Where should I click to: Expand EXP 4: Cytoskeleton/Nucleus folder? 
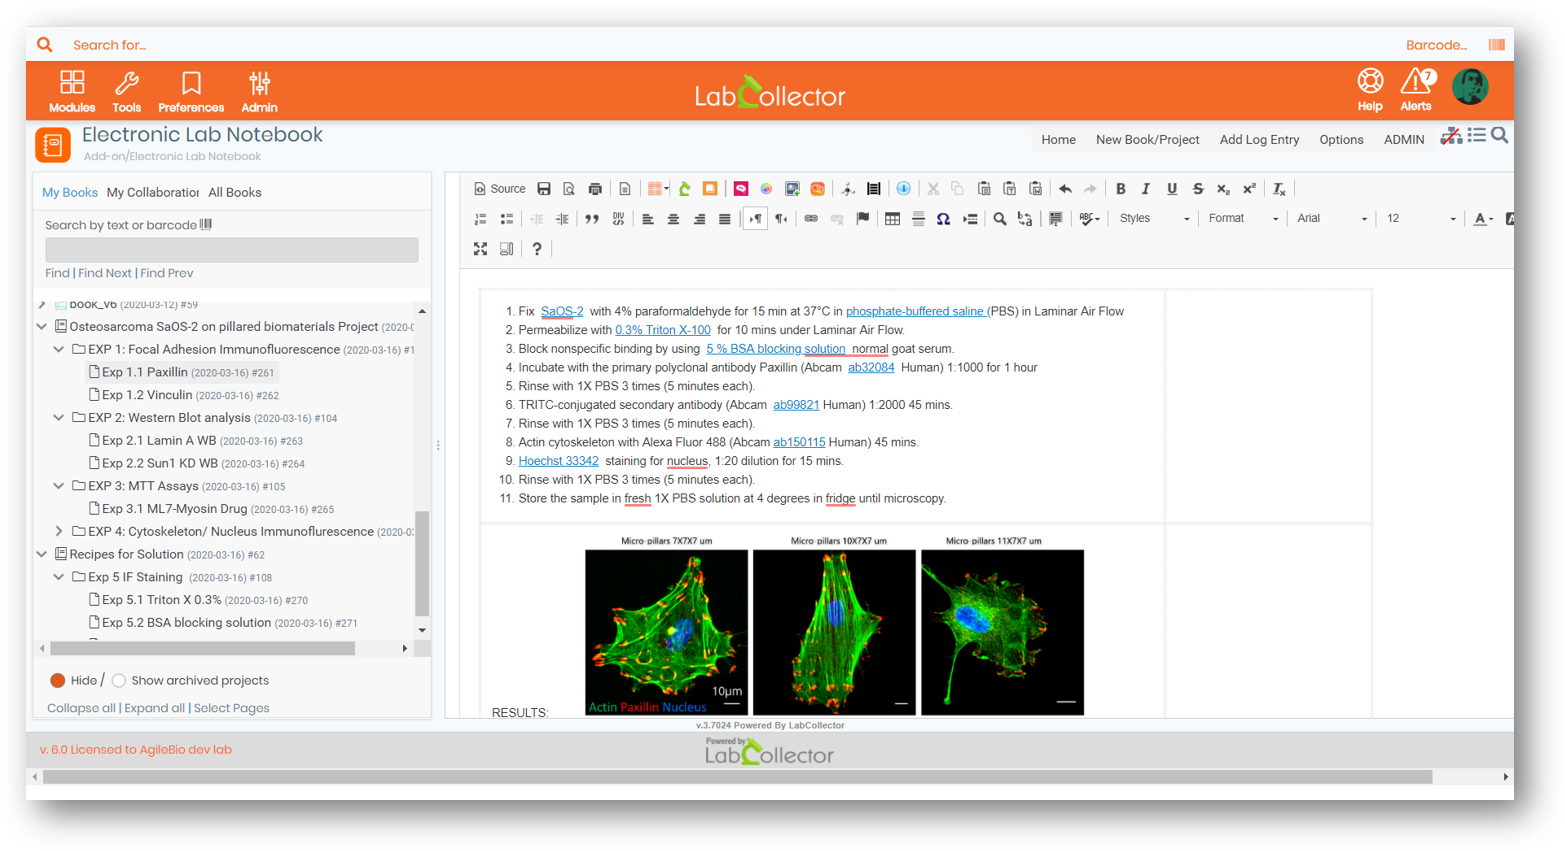[x=59, y=532]
